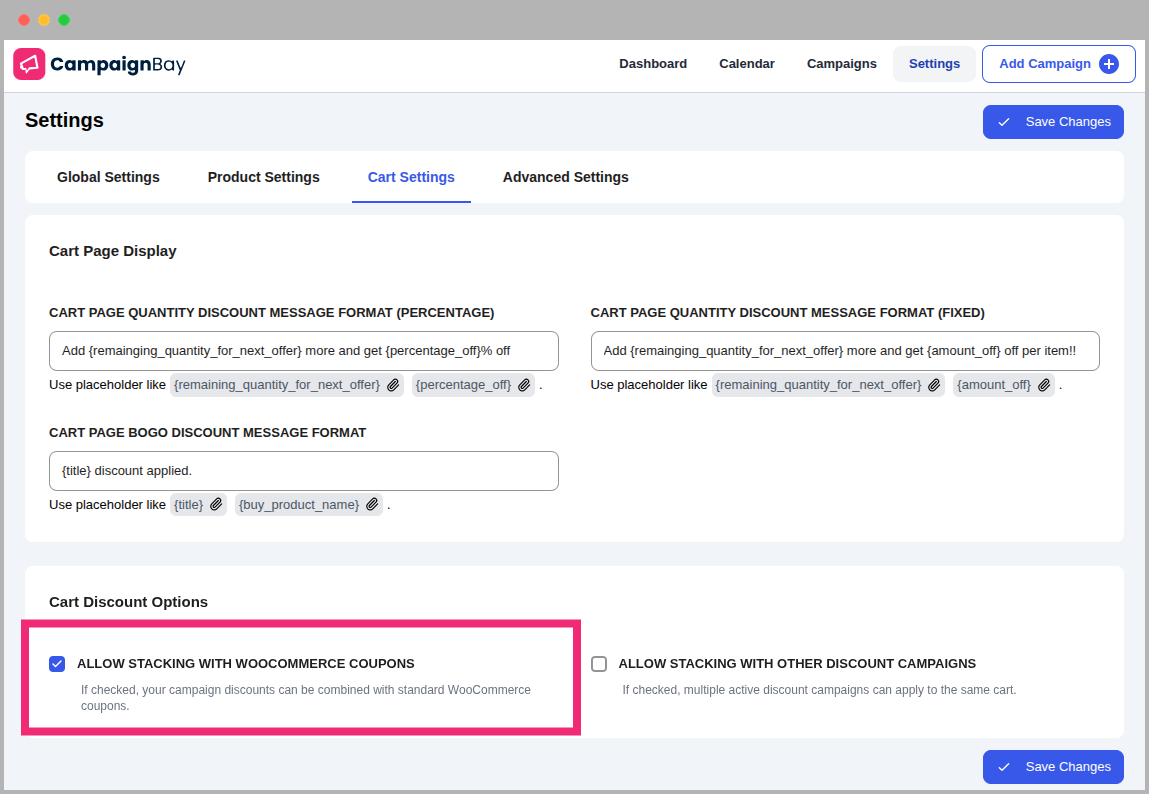Copy the {amount_off} placeholder via clip icon

point(1044,385)
